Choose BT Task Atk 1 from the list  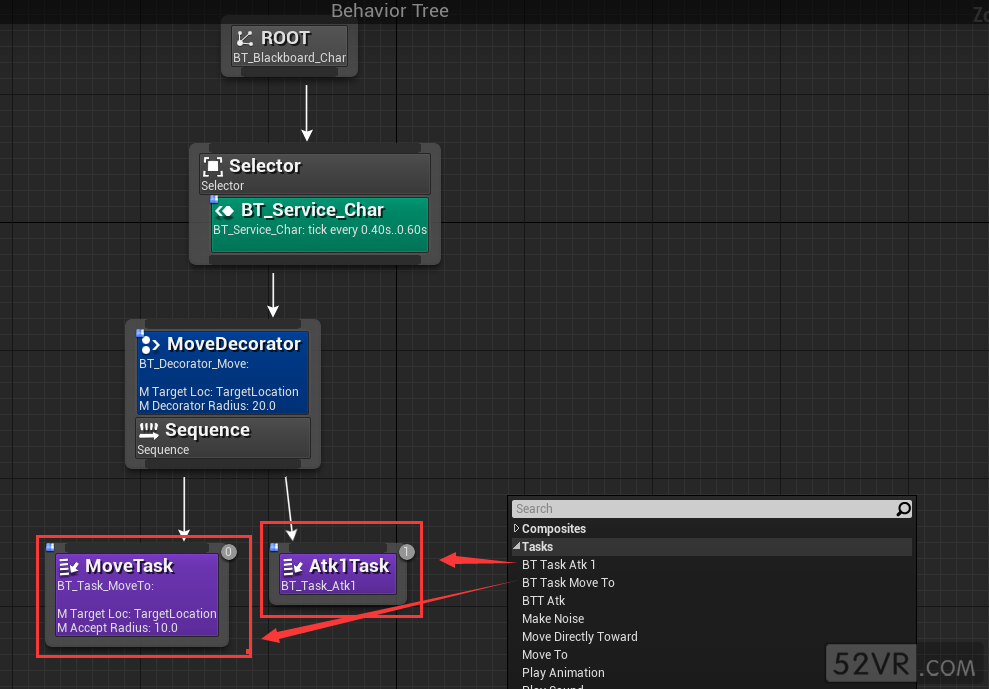(559, 565)
